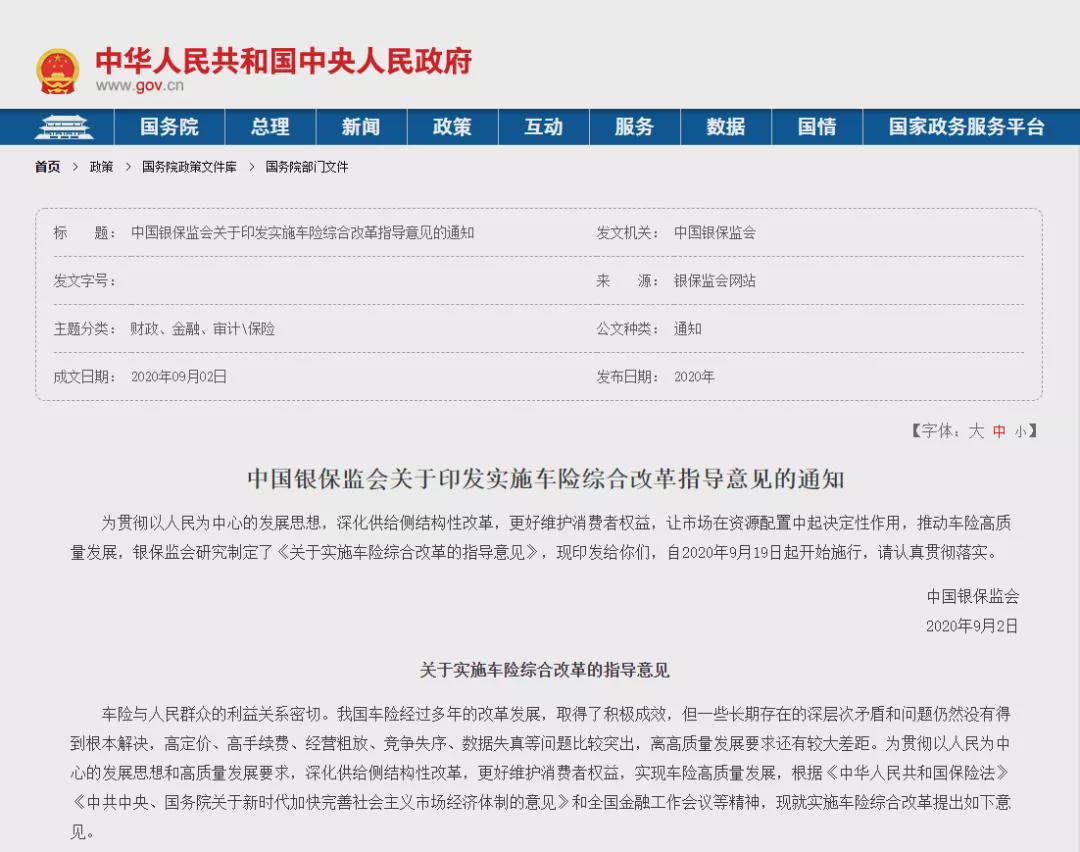1080x852 pixels.
Task: Click the site title 中华人民共和国中央人民政府
Action: click(x=283, y=61)
